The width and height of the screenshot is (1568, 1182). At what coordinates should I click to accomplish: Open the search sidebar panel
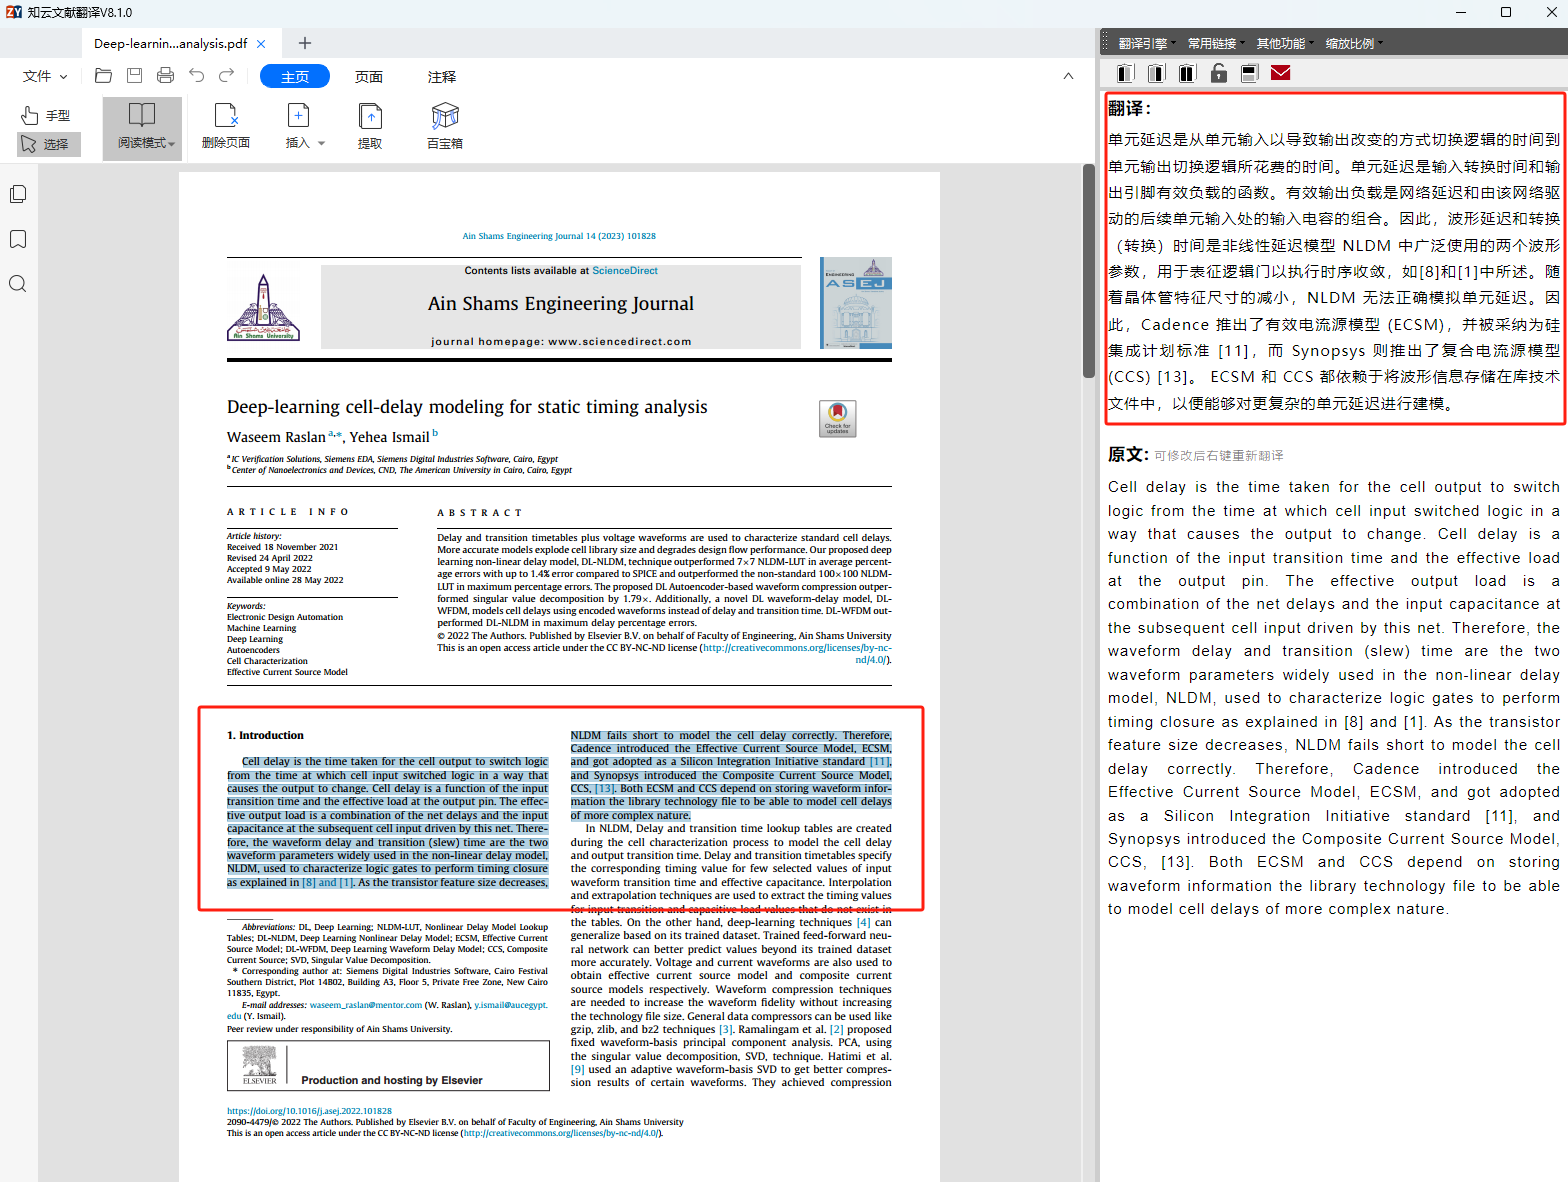[x=18, y=284]
